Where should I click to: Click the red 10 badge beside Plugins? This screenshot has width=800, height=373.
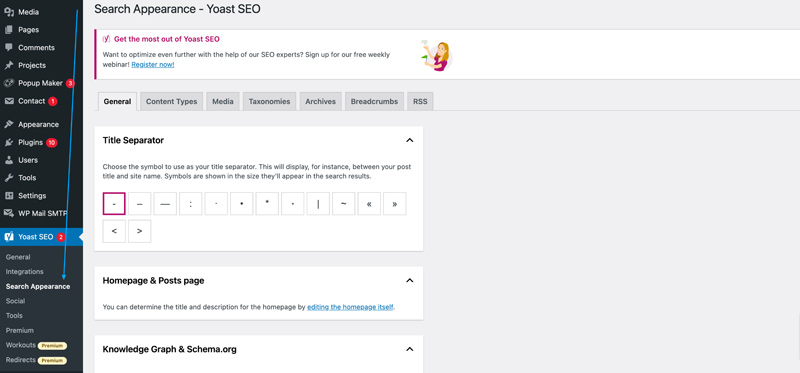tap(52, 142)
